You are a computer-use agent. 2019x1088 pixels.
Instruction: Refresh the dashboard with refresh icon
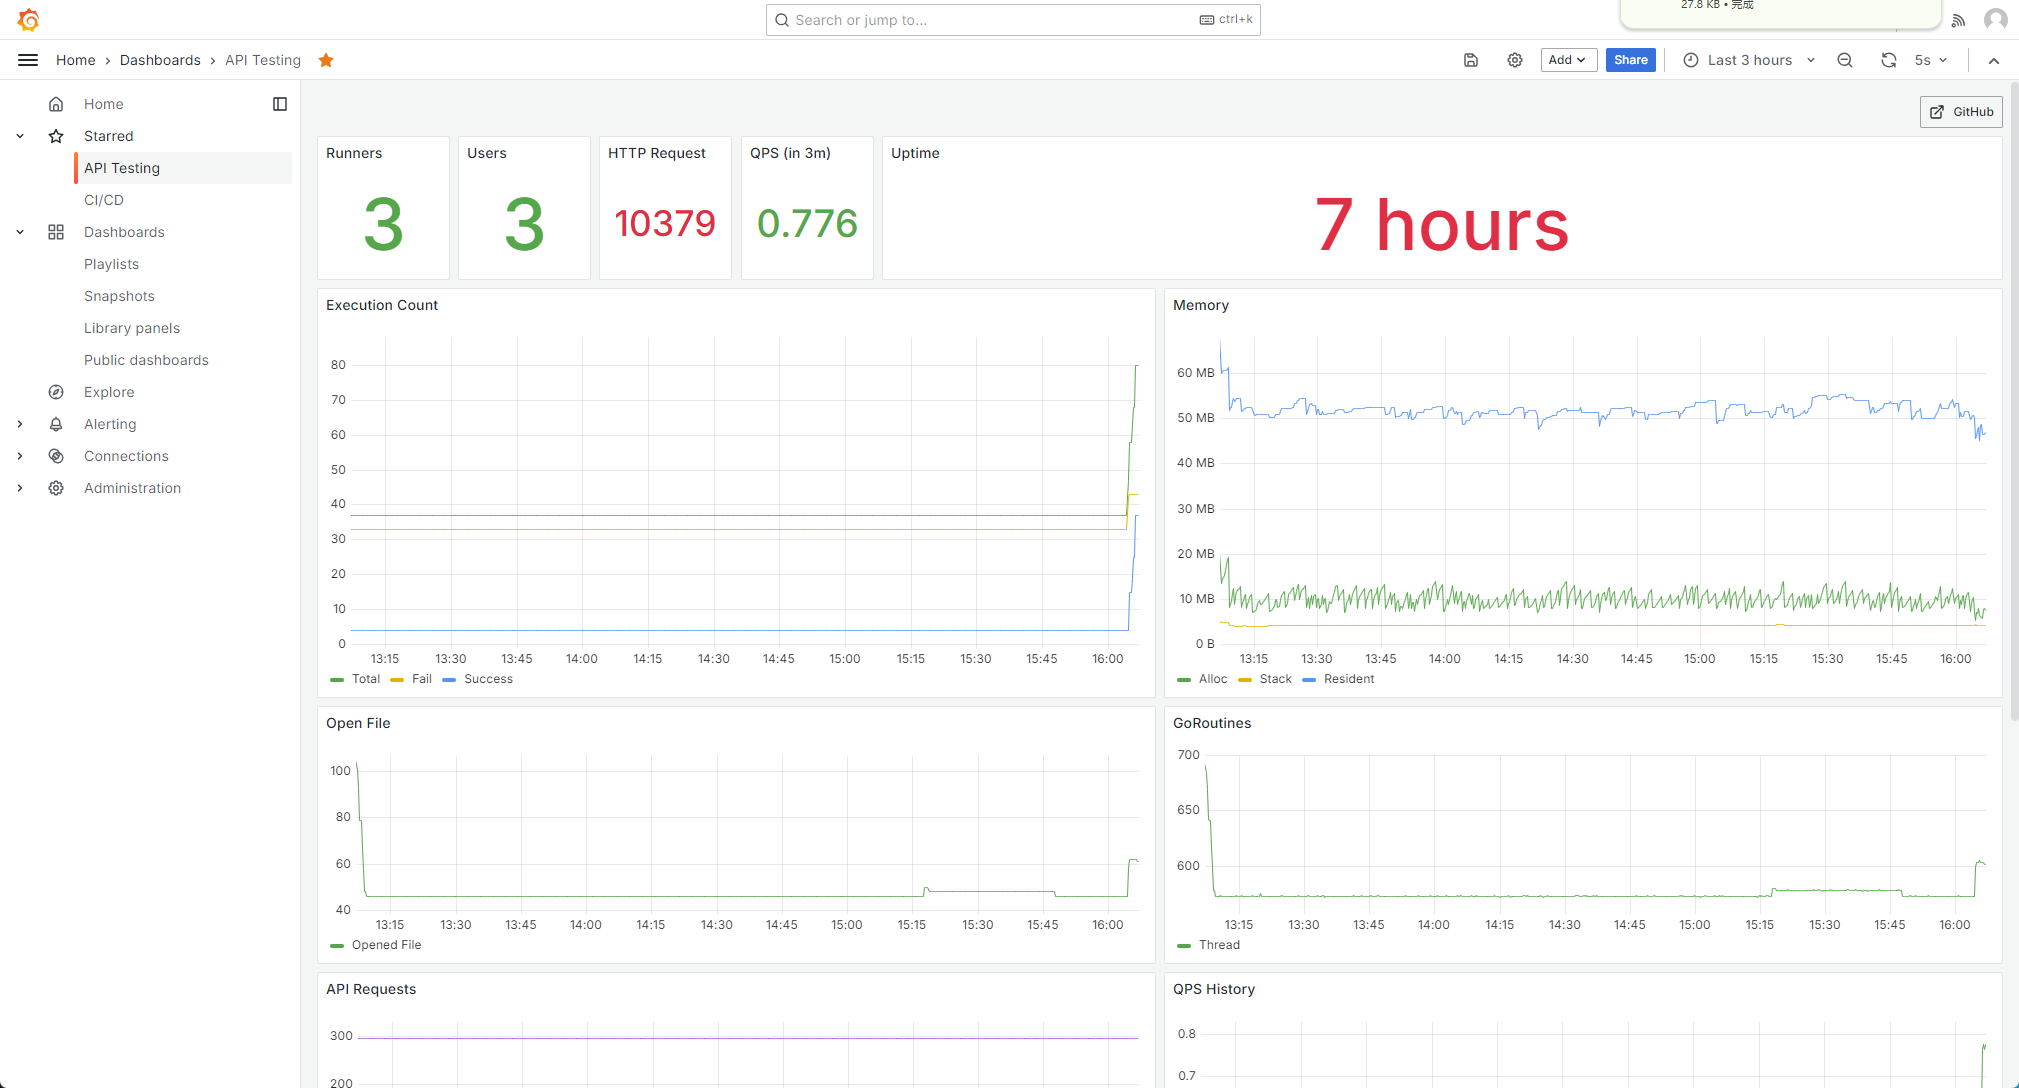(1888, 60)
